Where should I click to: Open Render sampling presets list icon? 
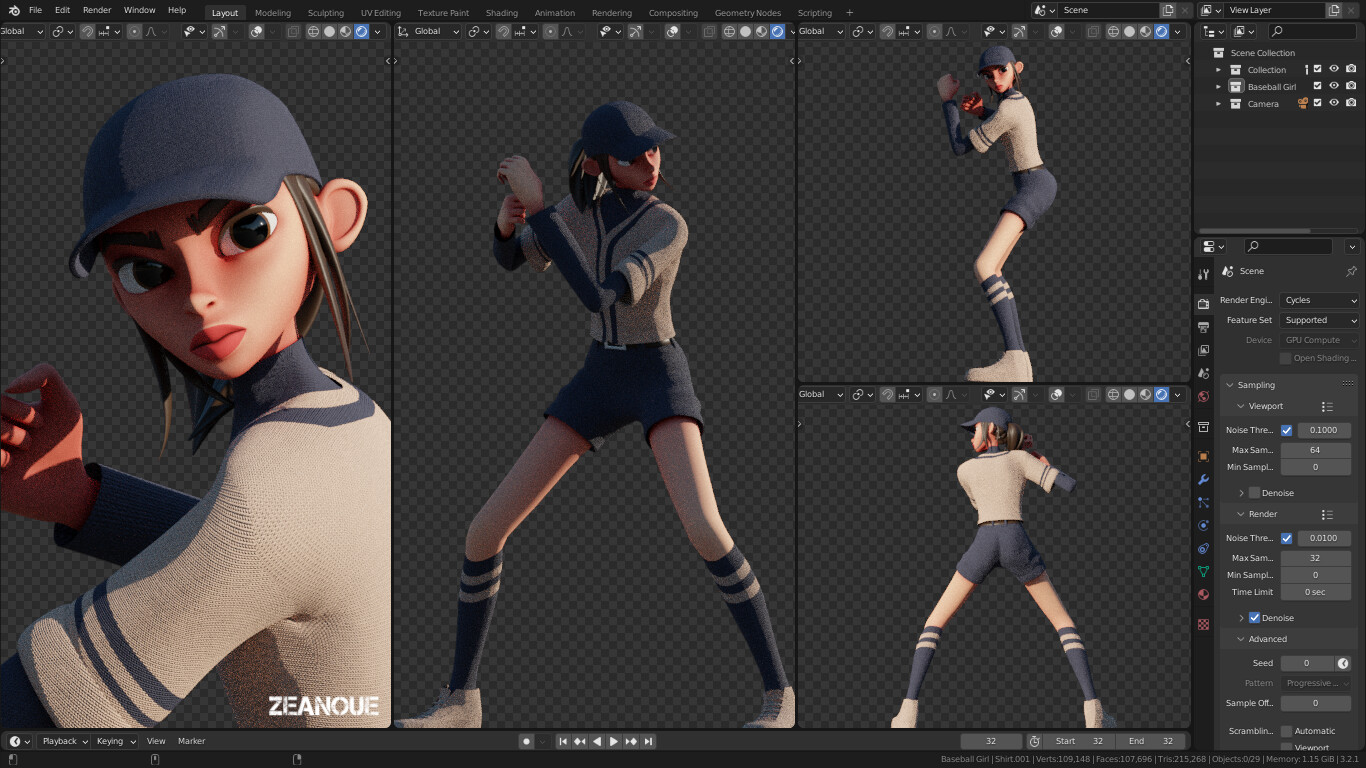1327,515
